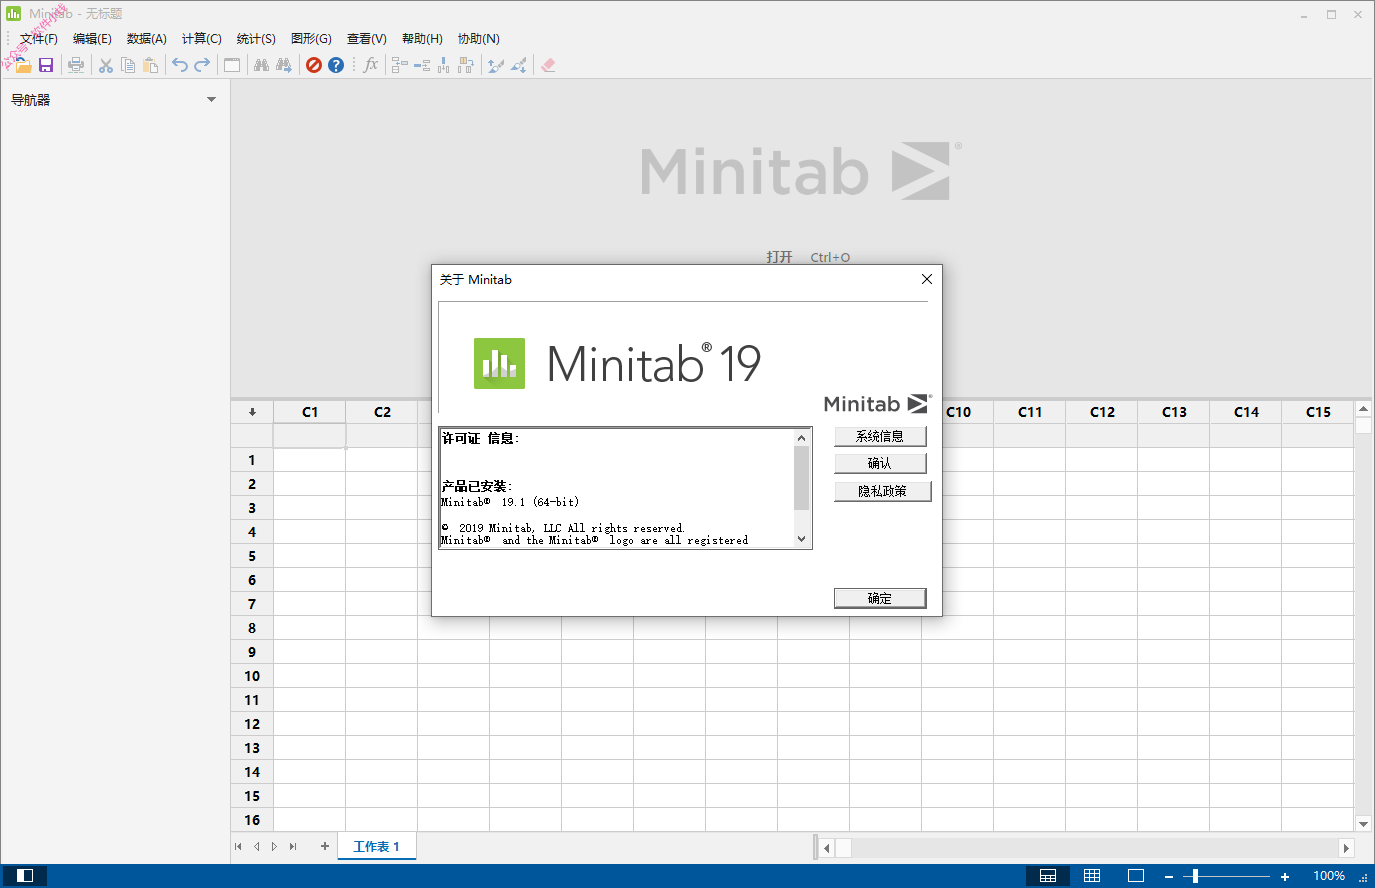Add a new worksheet with plus button

point(325,846)
